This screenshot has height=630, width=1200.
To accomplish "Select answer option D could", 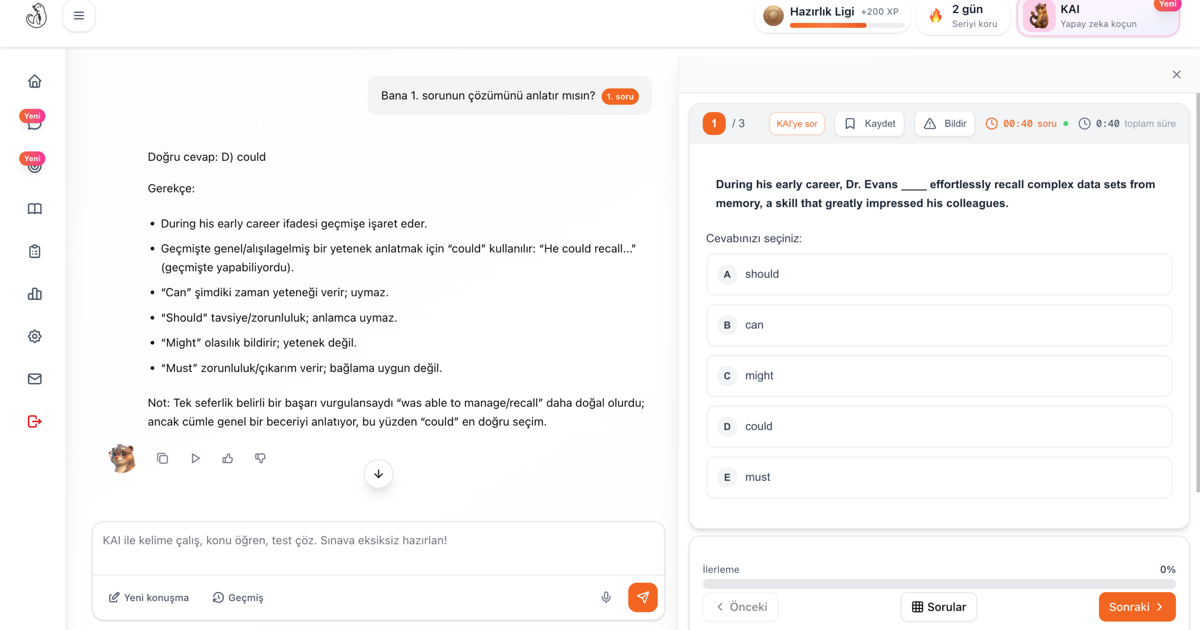I will point(939,426).
